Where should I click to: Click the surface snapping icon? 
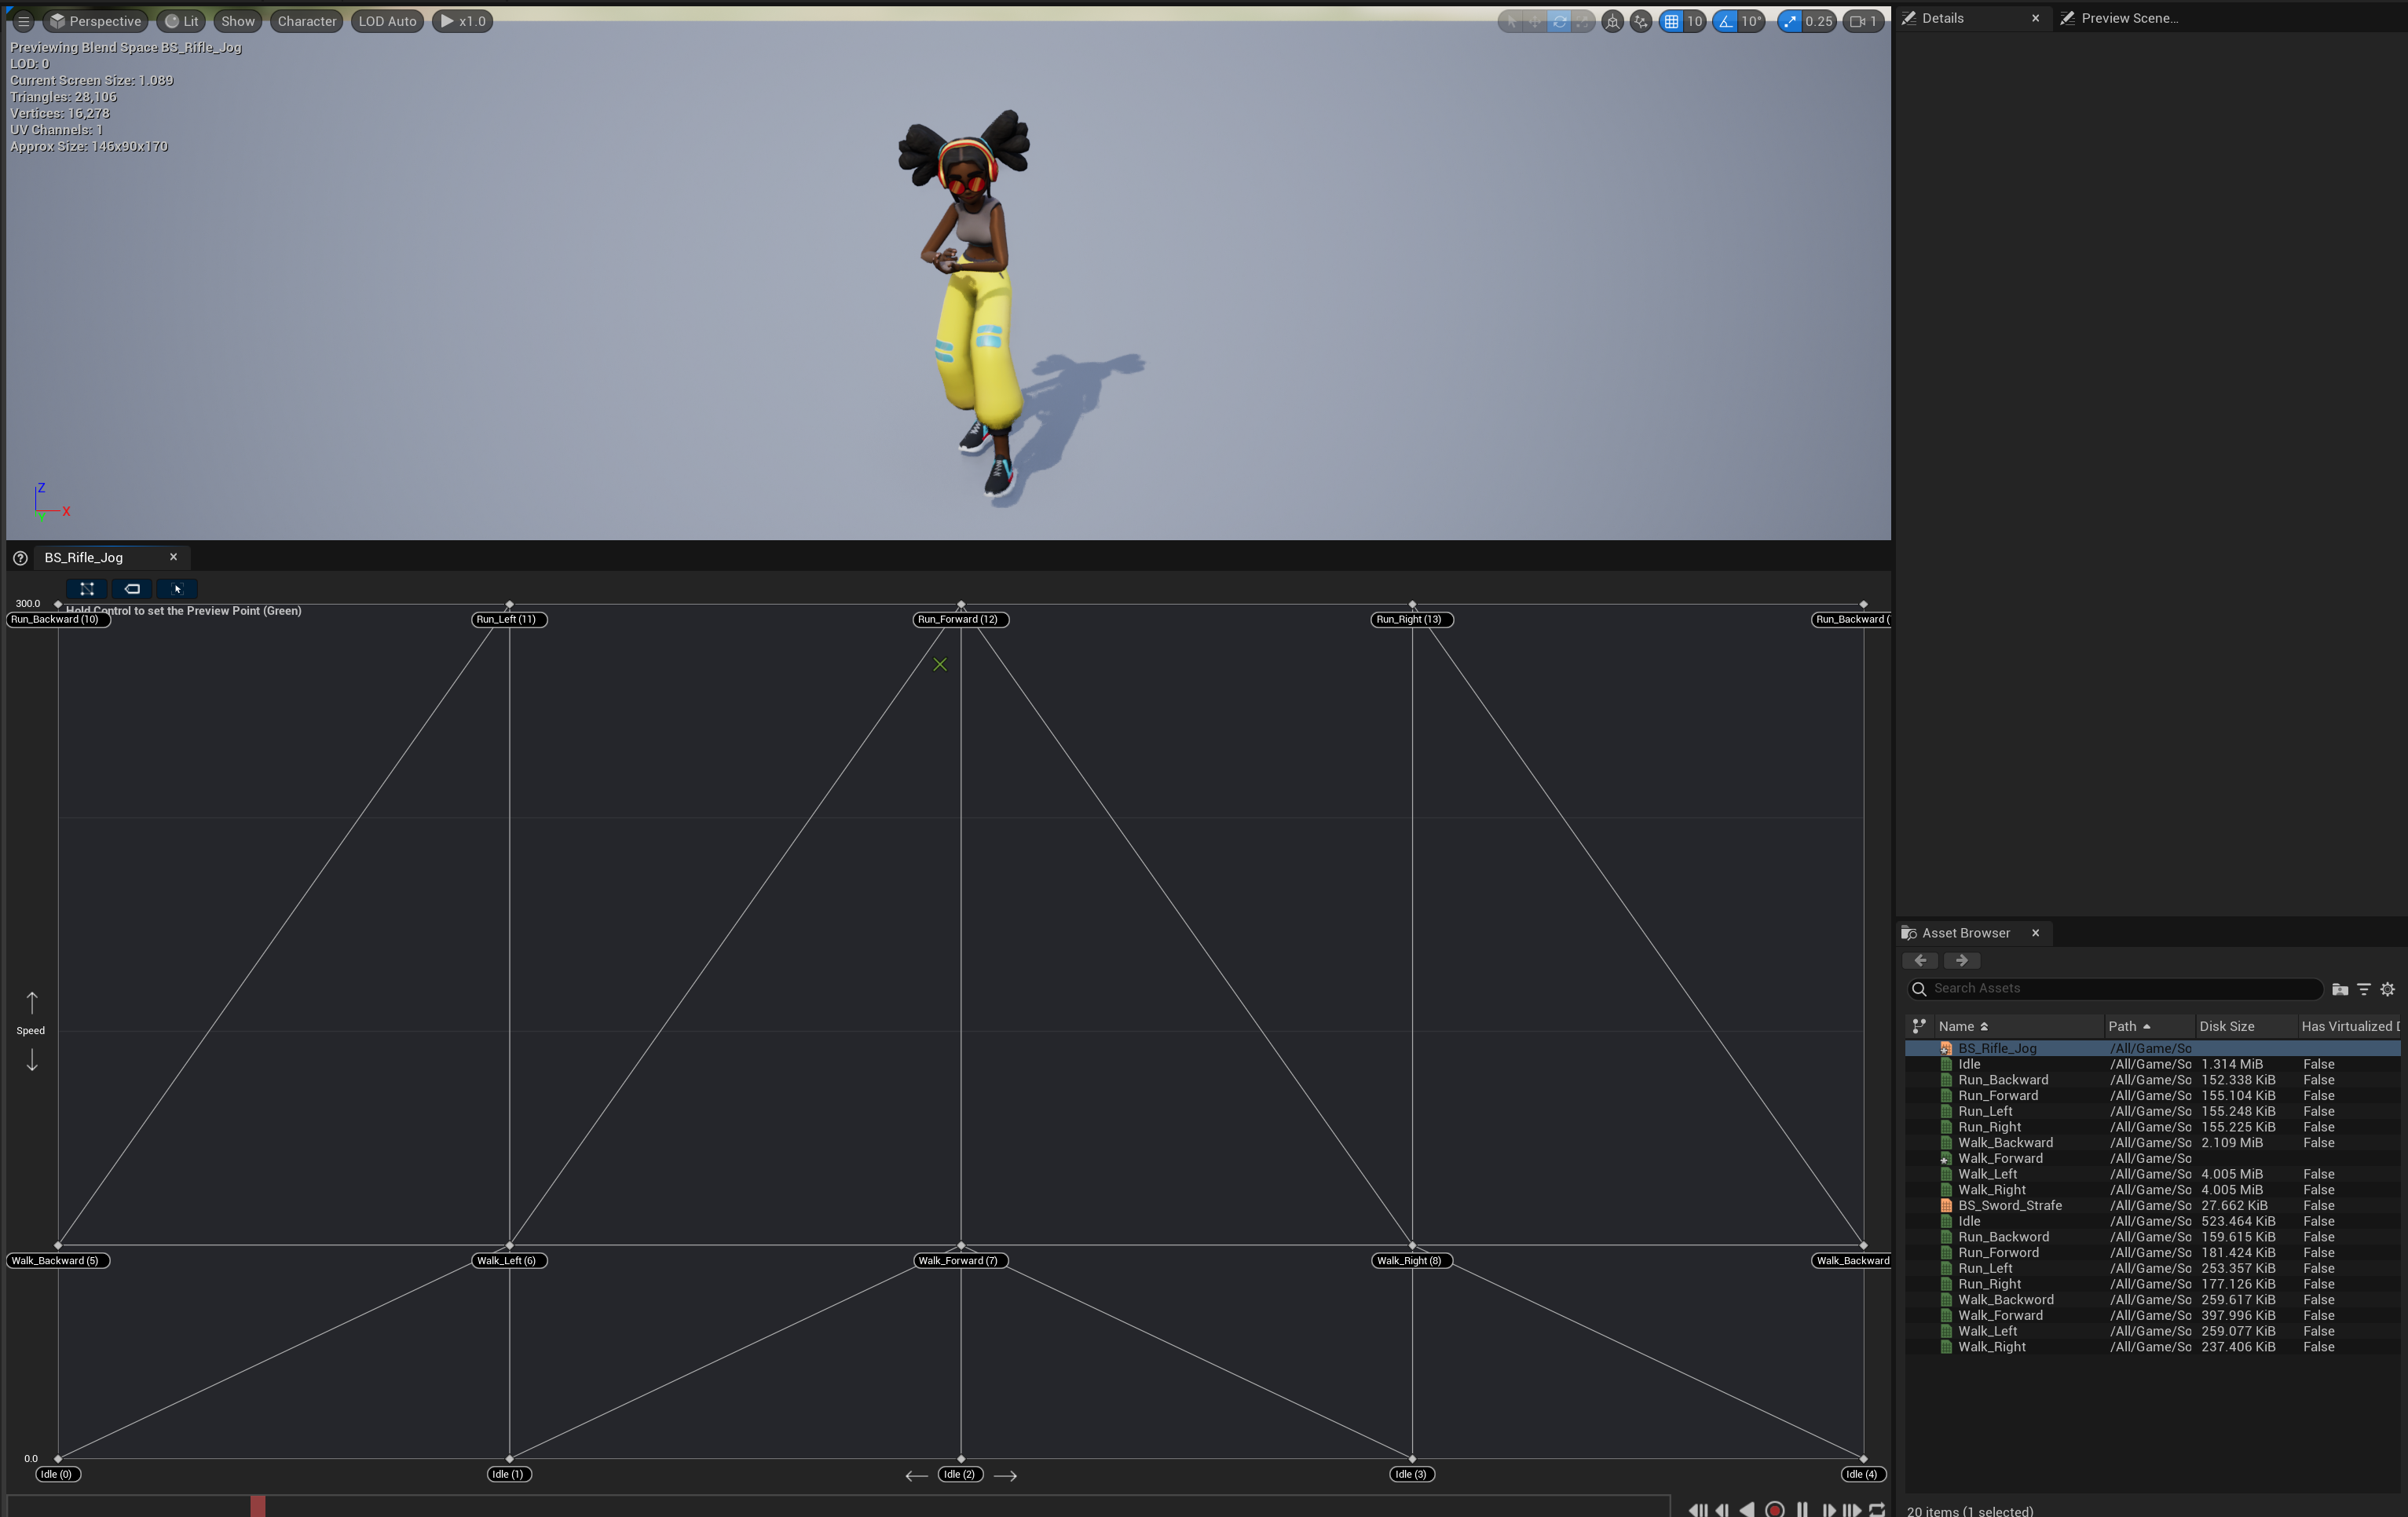click(x=1641, y=21)
